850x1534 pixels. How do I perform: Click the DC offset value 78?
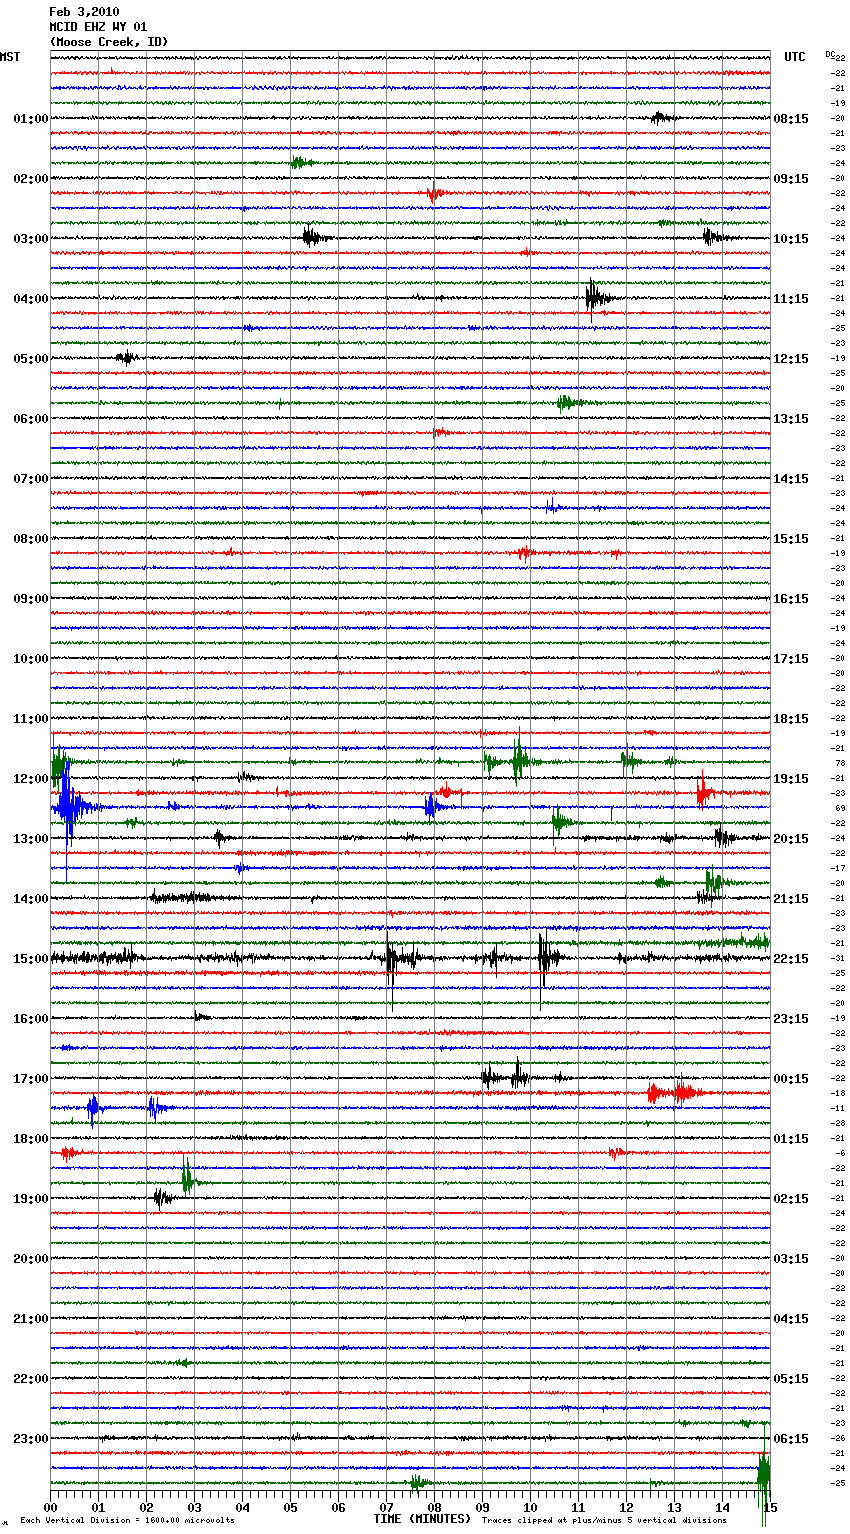(840, 763)
